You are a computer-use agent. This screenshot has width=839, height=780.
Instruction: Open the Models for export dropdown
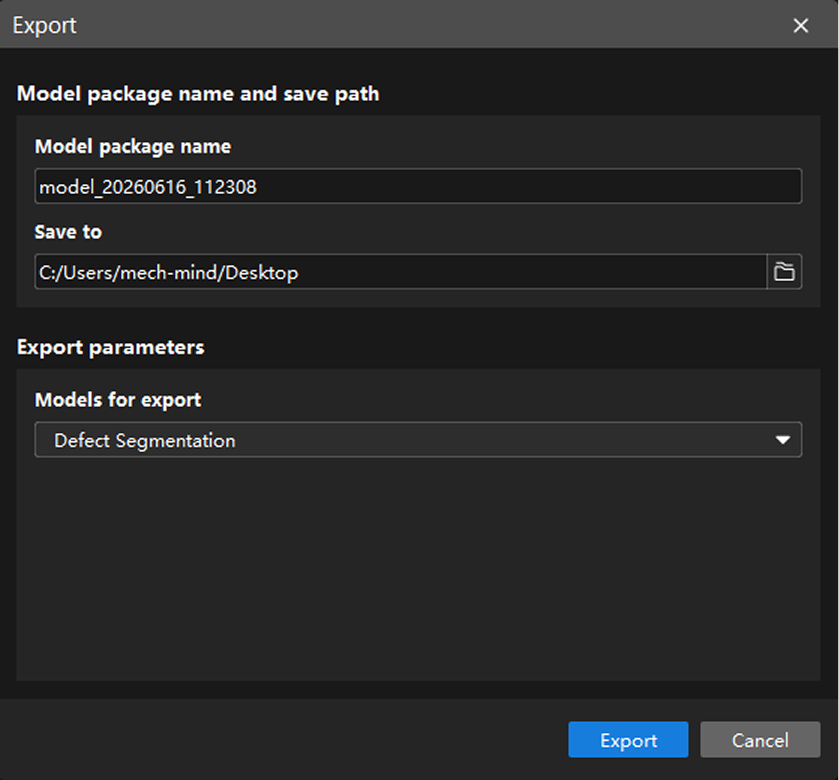click(418, 440)
